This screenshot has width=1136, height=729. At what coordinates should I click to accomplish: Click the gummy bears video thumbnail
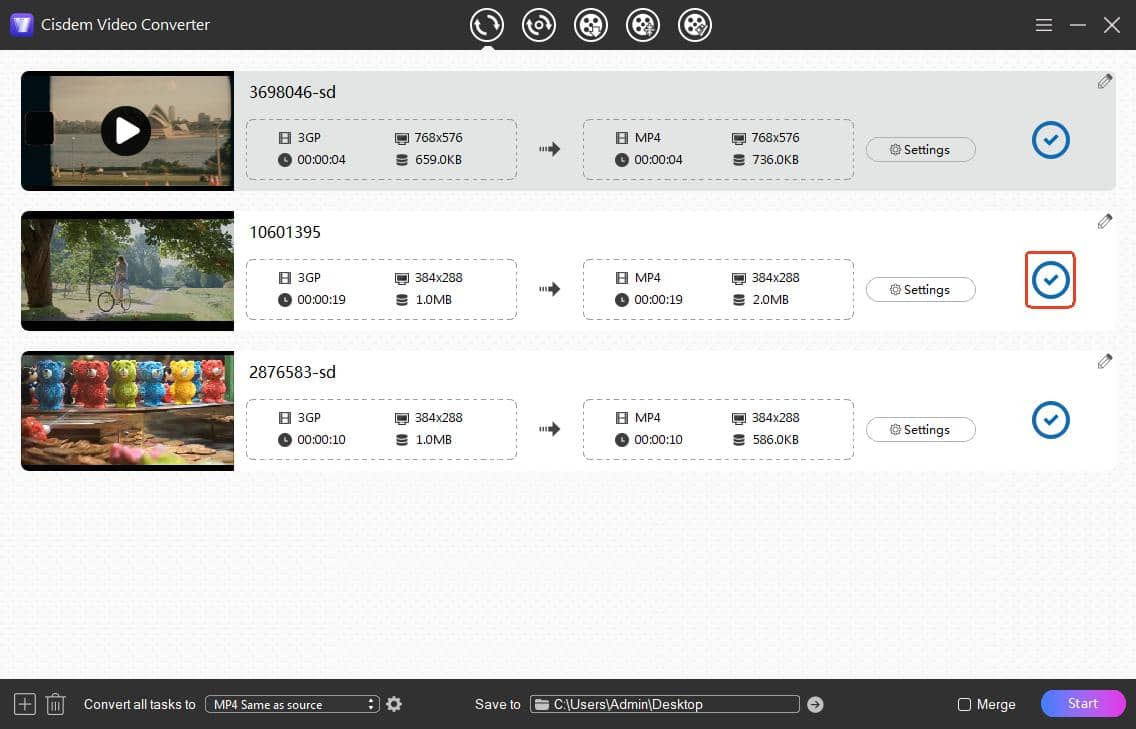tap(127, 410)
